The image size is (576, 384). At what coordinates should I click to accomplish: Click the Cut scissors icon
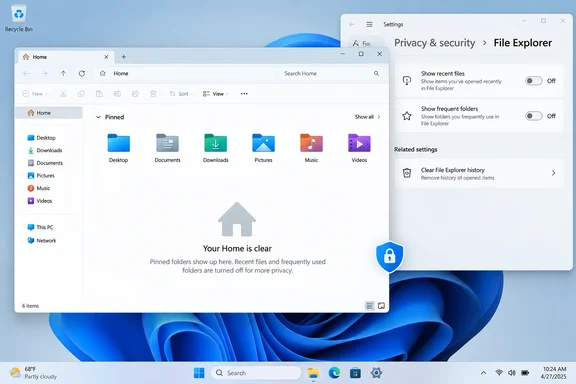coord(63,94)
